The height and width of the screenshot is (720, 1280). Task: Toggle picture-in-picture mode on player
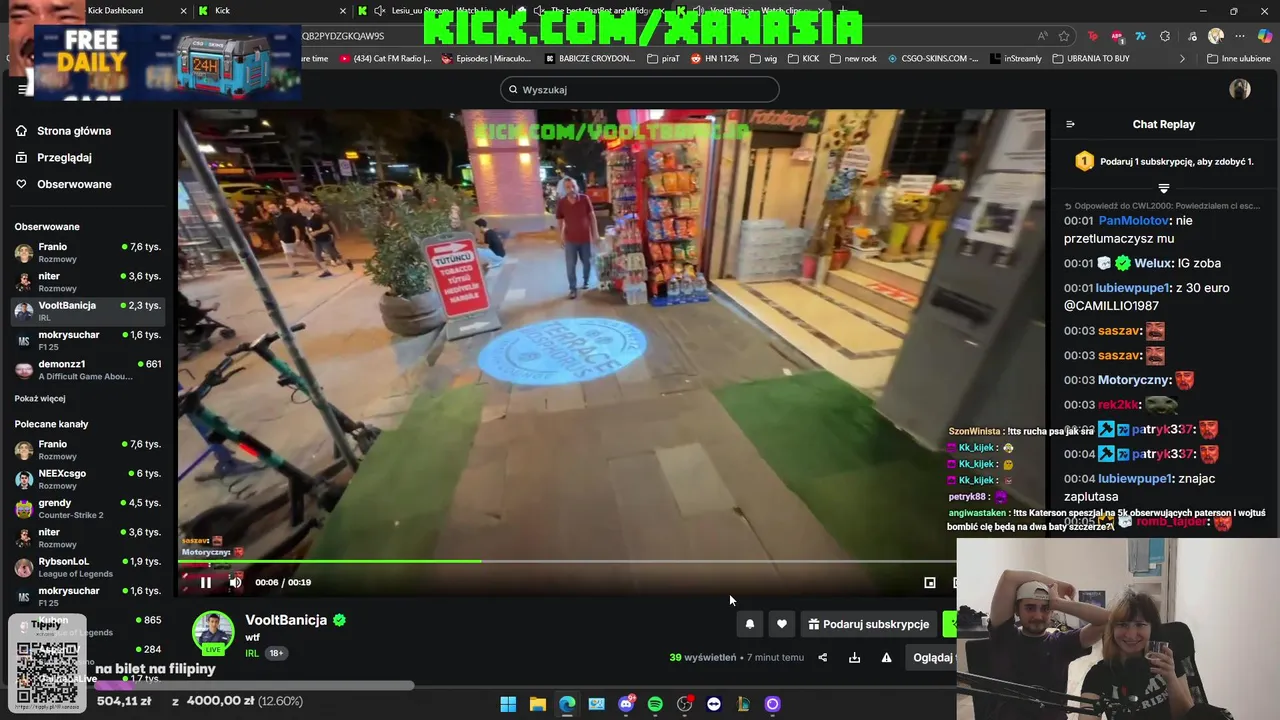pyautogui.click(x=930, y=582)
